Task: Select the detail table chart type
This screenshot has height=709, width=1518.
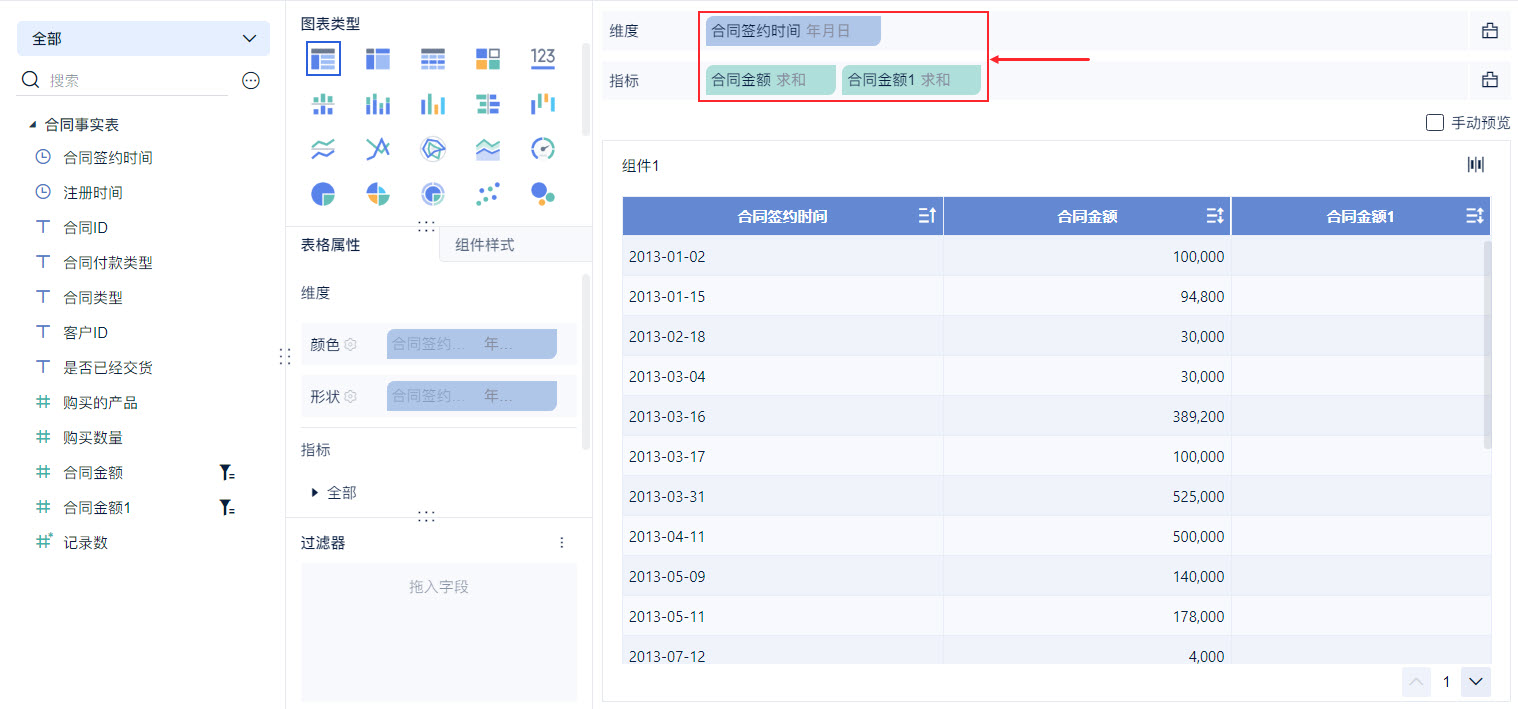Action: (433, 58)
